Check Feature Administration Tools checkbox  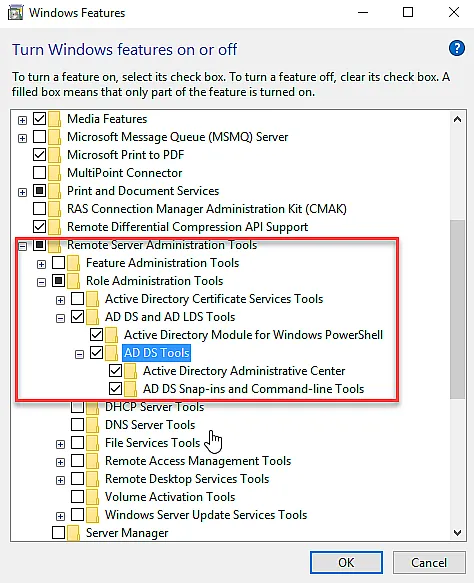[x=58, y=262]
